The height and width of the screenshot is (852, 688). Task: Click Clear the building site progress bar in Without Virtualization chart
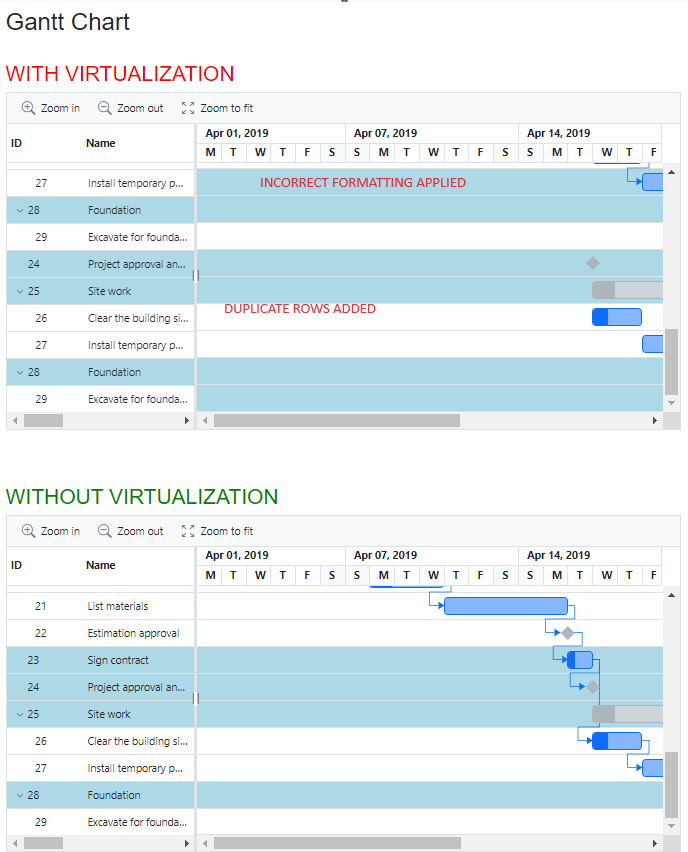pos(616,741)
